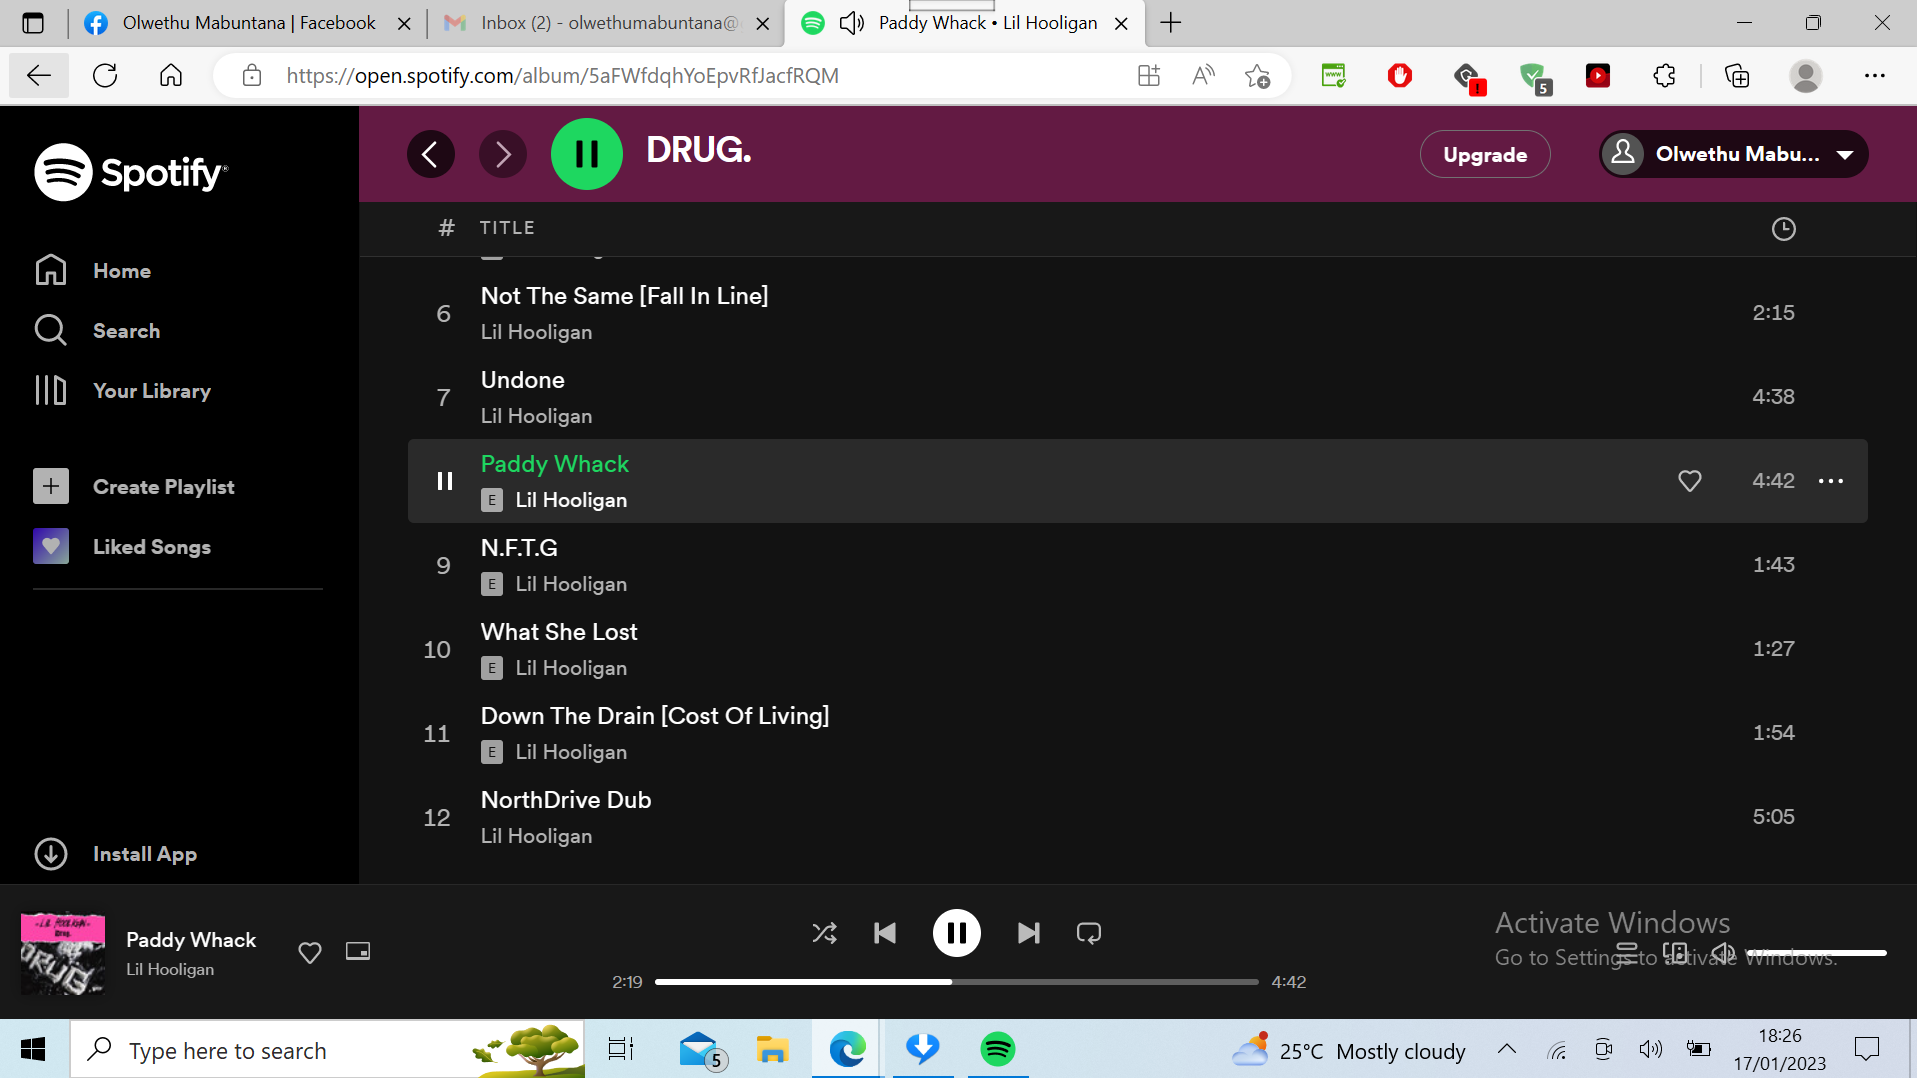
Task: Pause playback with the green header button
Action: [x=587, y=154]
